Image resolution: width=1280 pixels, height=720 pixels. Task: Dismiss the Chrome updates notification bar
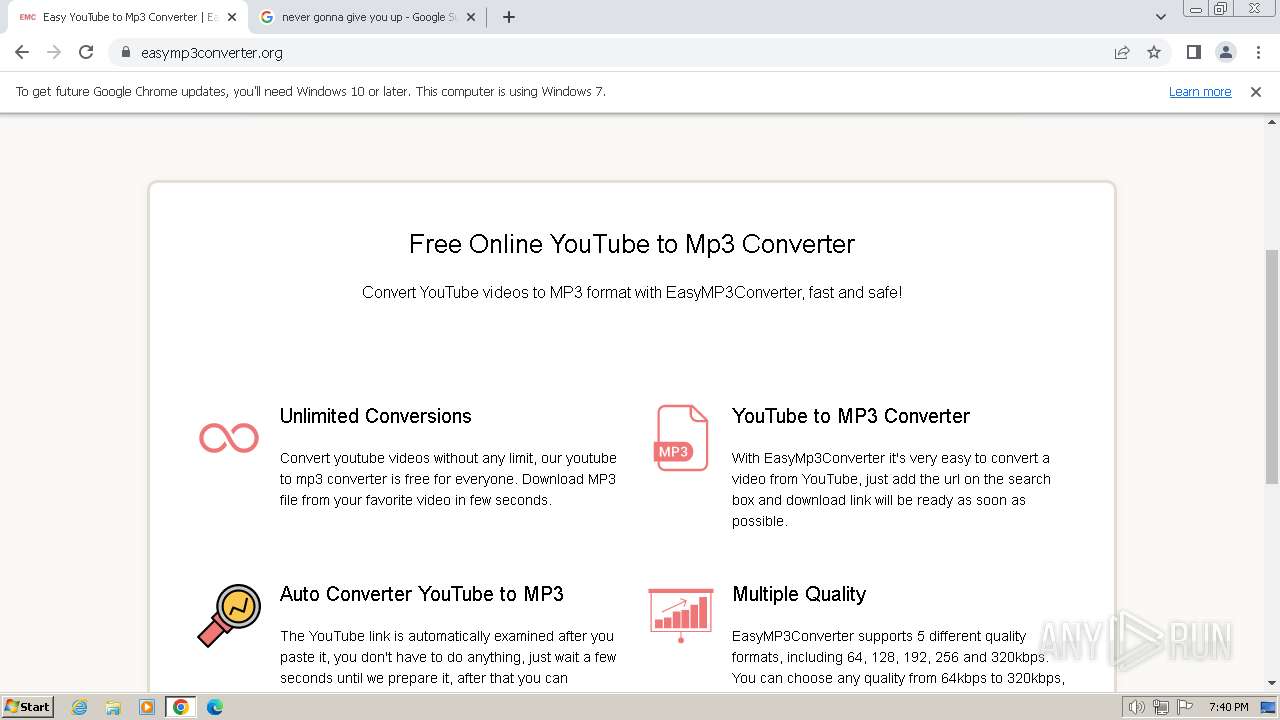pos(1256,91)
